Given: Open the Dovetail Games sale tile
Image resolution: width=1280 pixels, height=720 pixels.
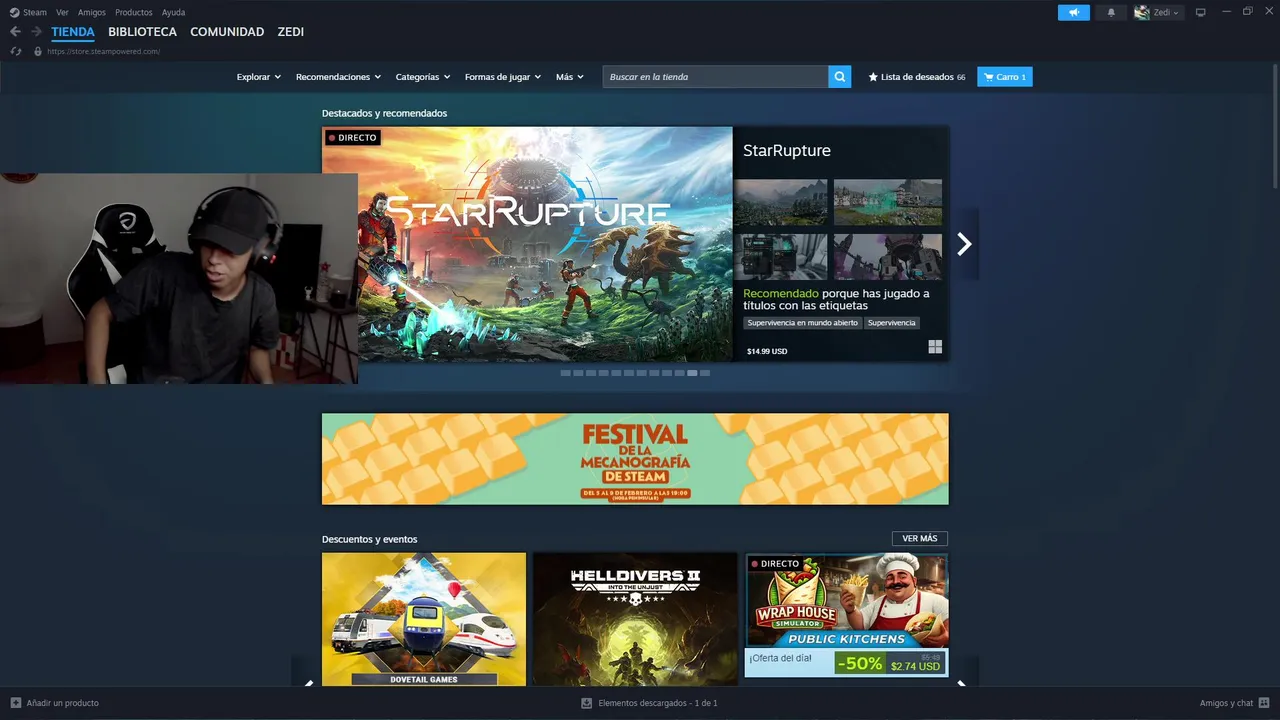Looking at the screenshot, I should (424, 619).
